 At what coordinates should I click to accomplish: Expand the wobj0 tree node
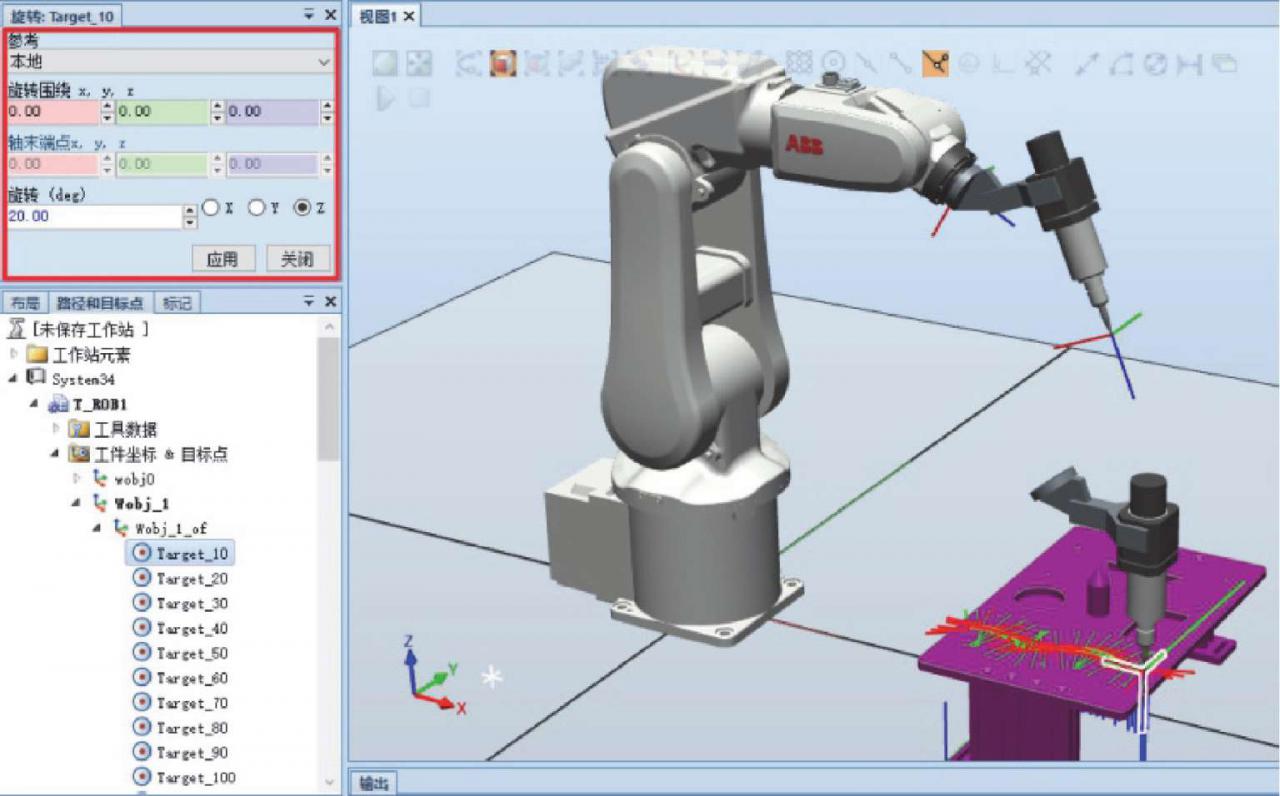[x=78, y=478]
